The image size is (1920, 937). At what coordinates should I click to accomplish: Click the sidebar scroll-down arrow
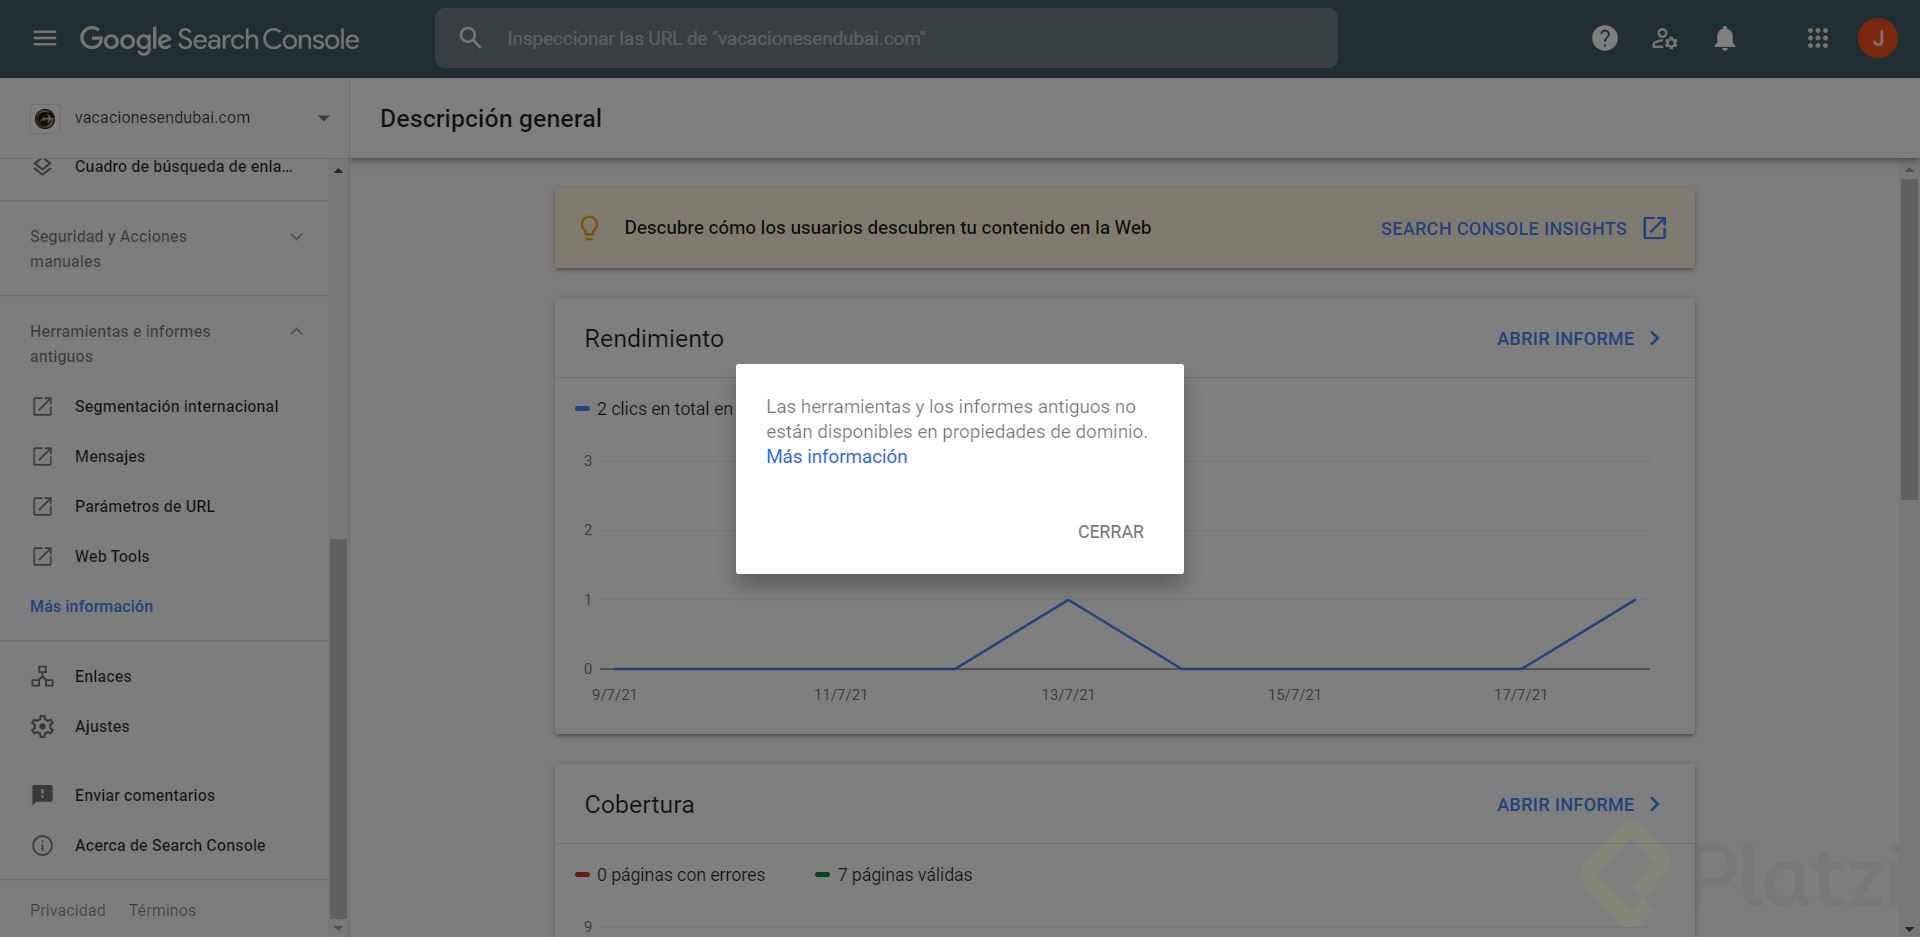(x=338, y=928)
